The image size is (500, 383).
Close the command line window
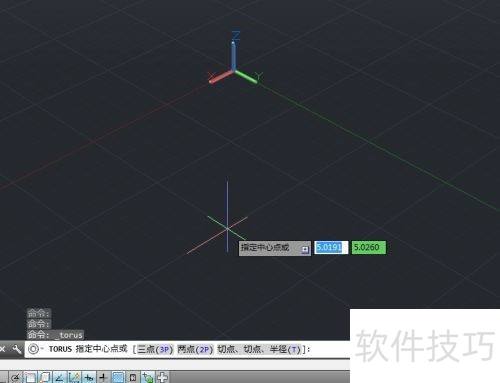pos(2,349)
